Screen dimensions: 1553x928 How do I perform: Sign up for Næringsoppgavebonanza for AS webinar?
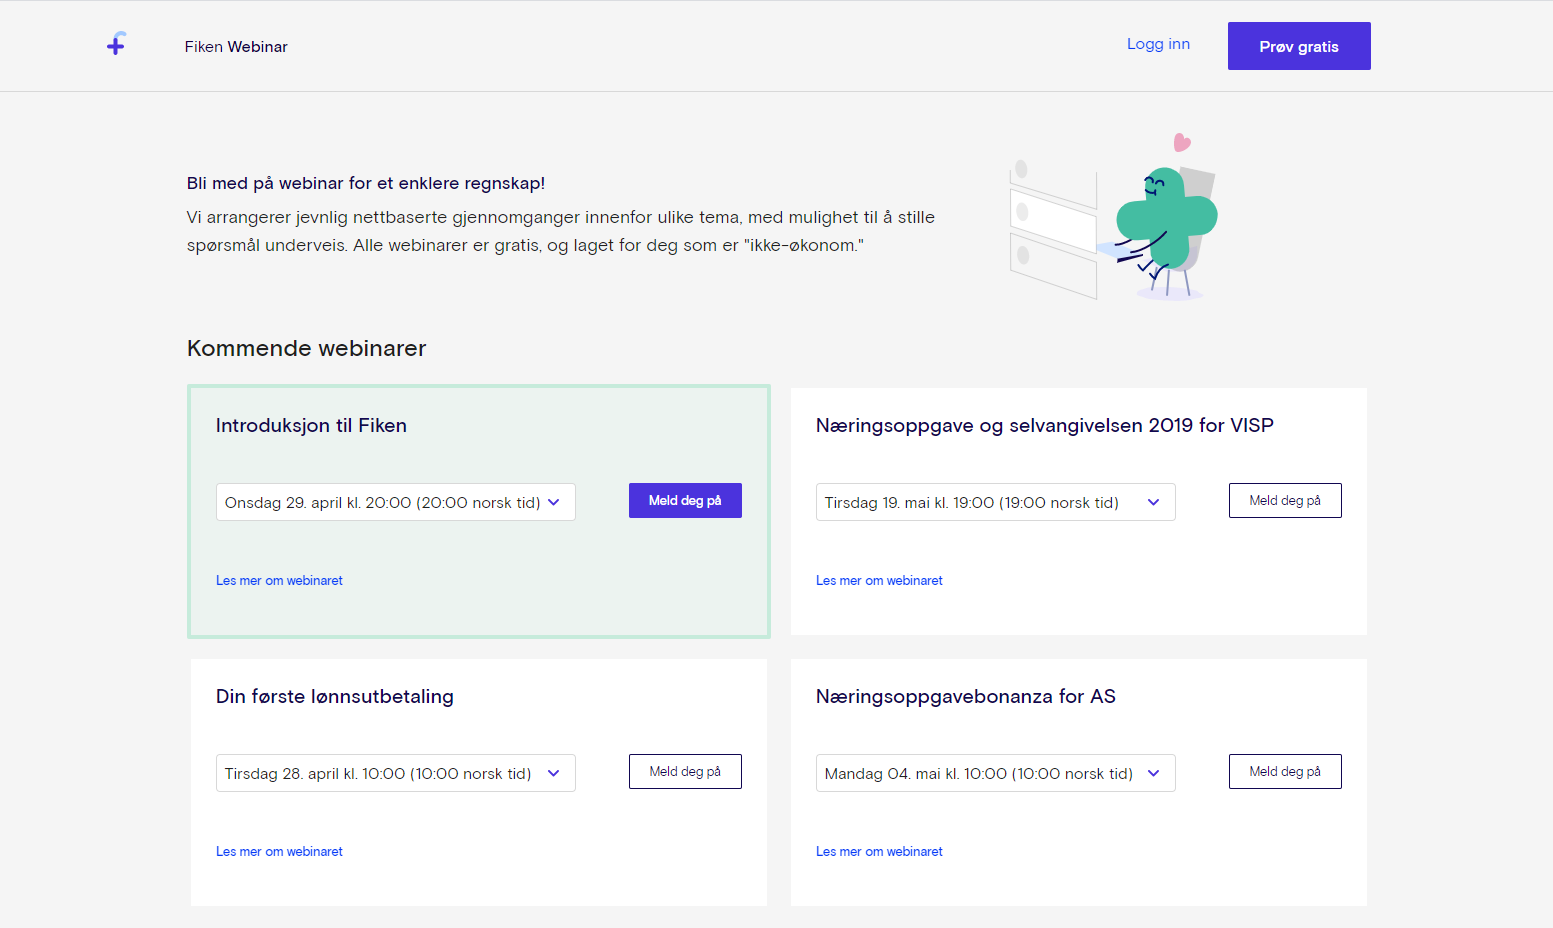(x=1285, y=771)
